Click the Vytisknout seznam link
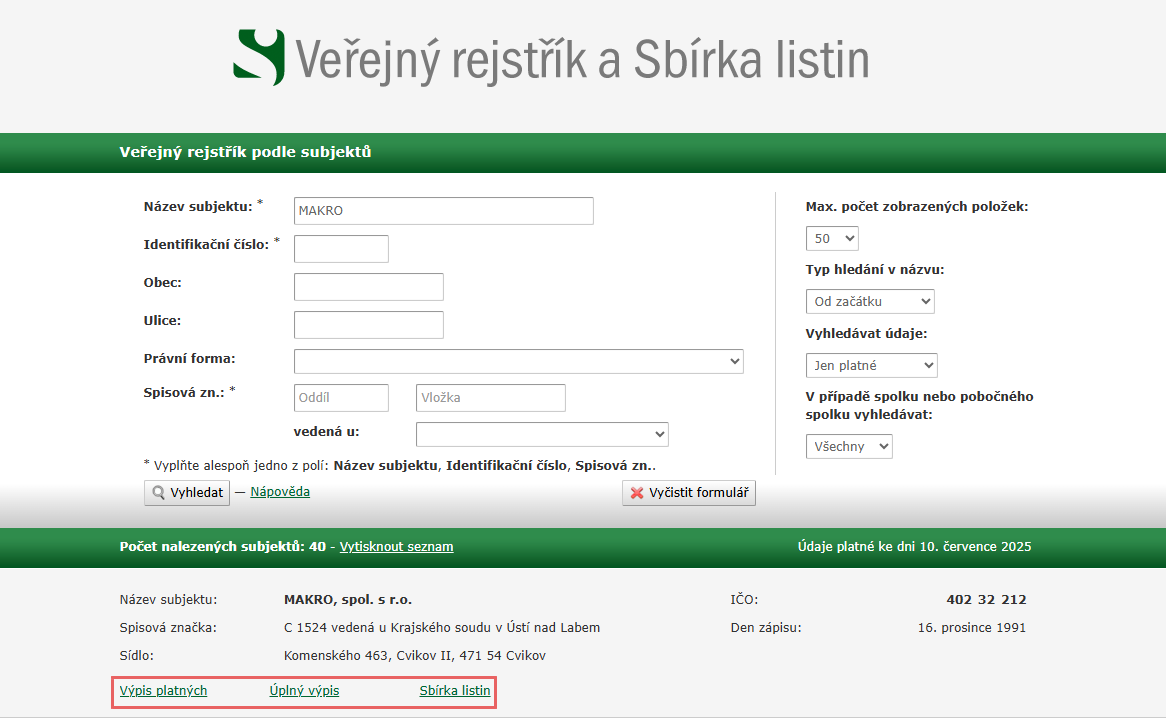This screenshot has width=1166, height=719. (396, 547)
